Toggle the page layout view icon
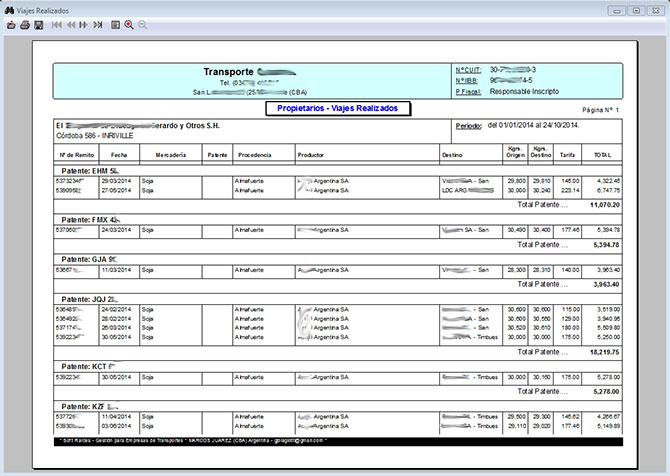The height and width of the screenshot is (476, 670). coord(116,23)
